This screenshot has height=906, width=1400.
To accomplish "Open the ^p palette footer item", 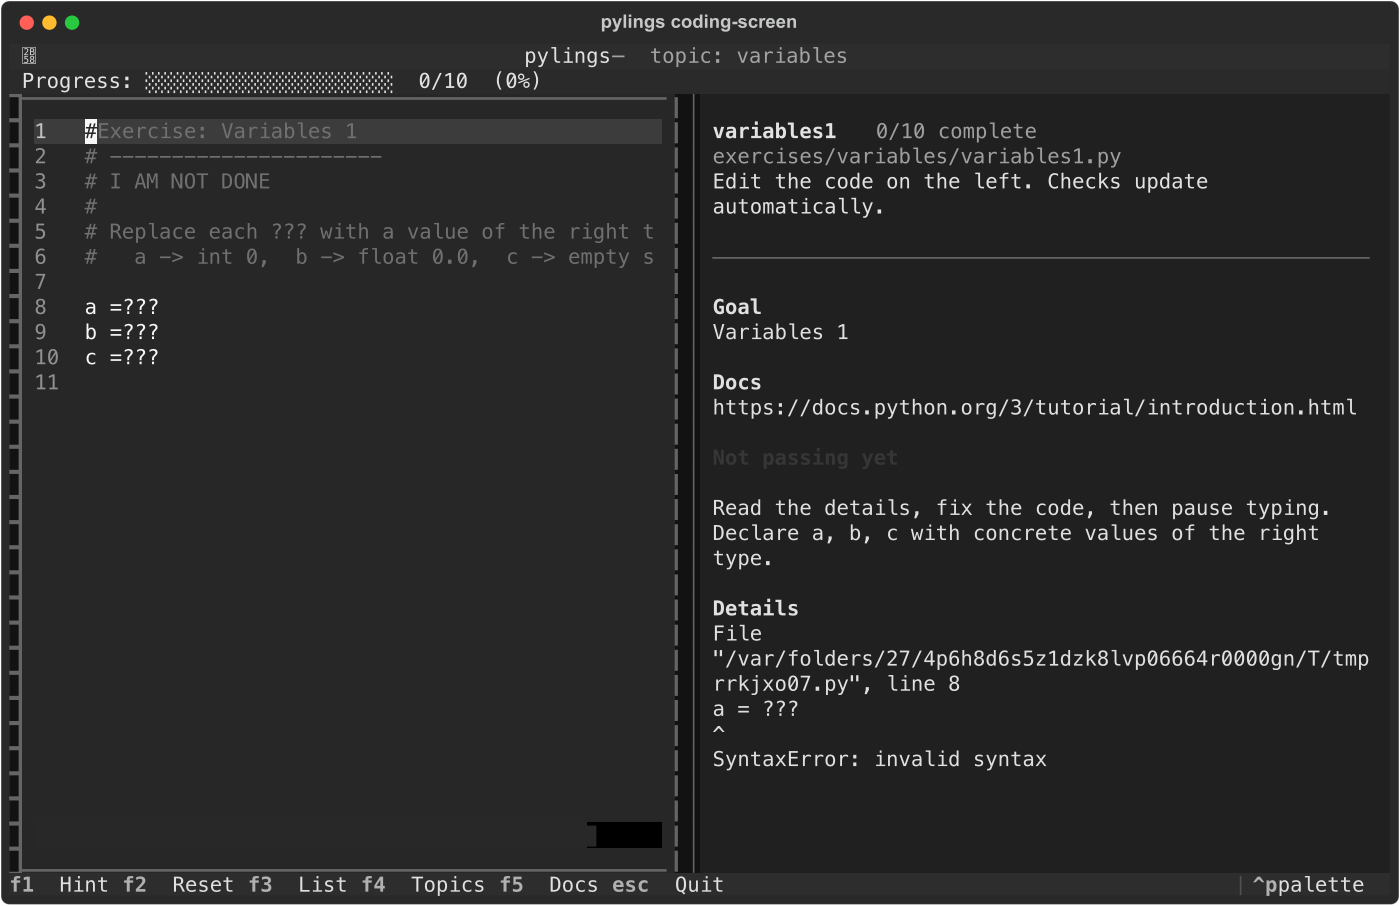I will 1308,885.
